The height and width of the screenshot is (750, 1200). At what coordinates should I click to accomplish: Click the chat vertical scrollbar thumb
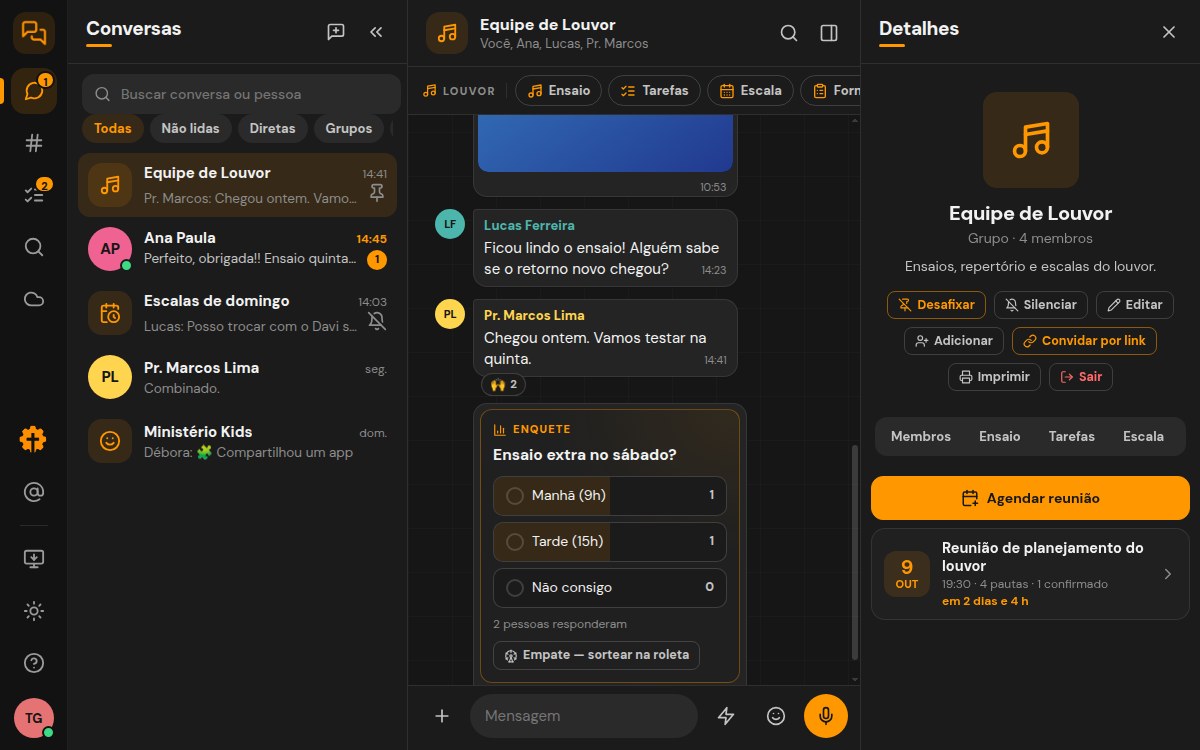click(854, 552)
